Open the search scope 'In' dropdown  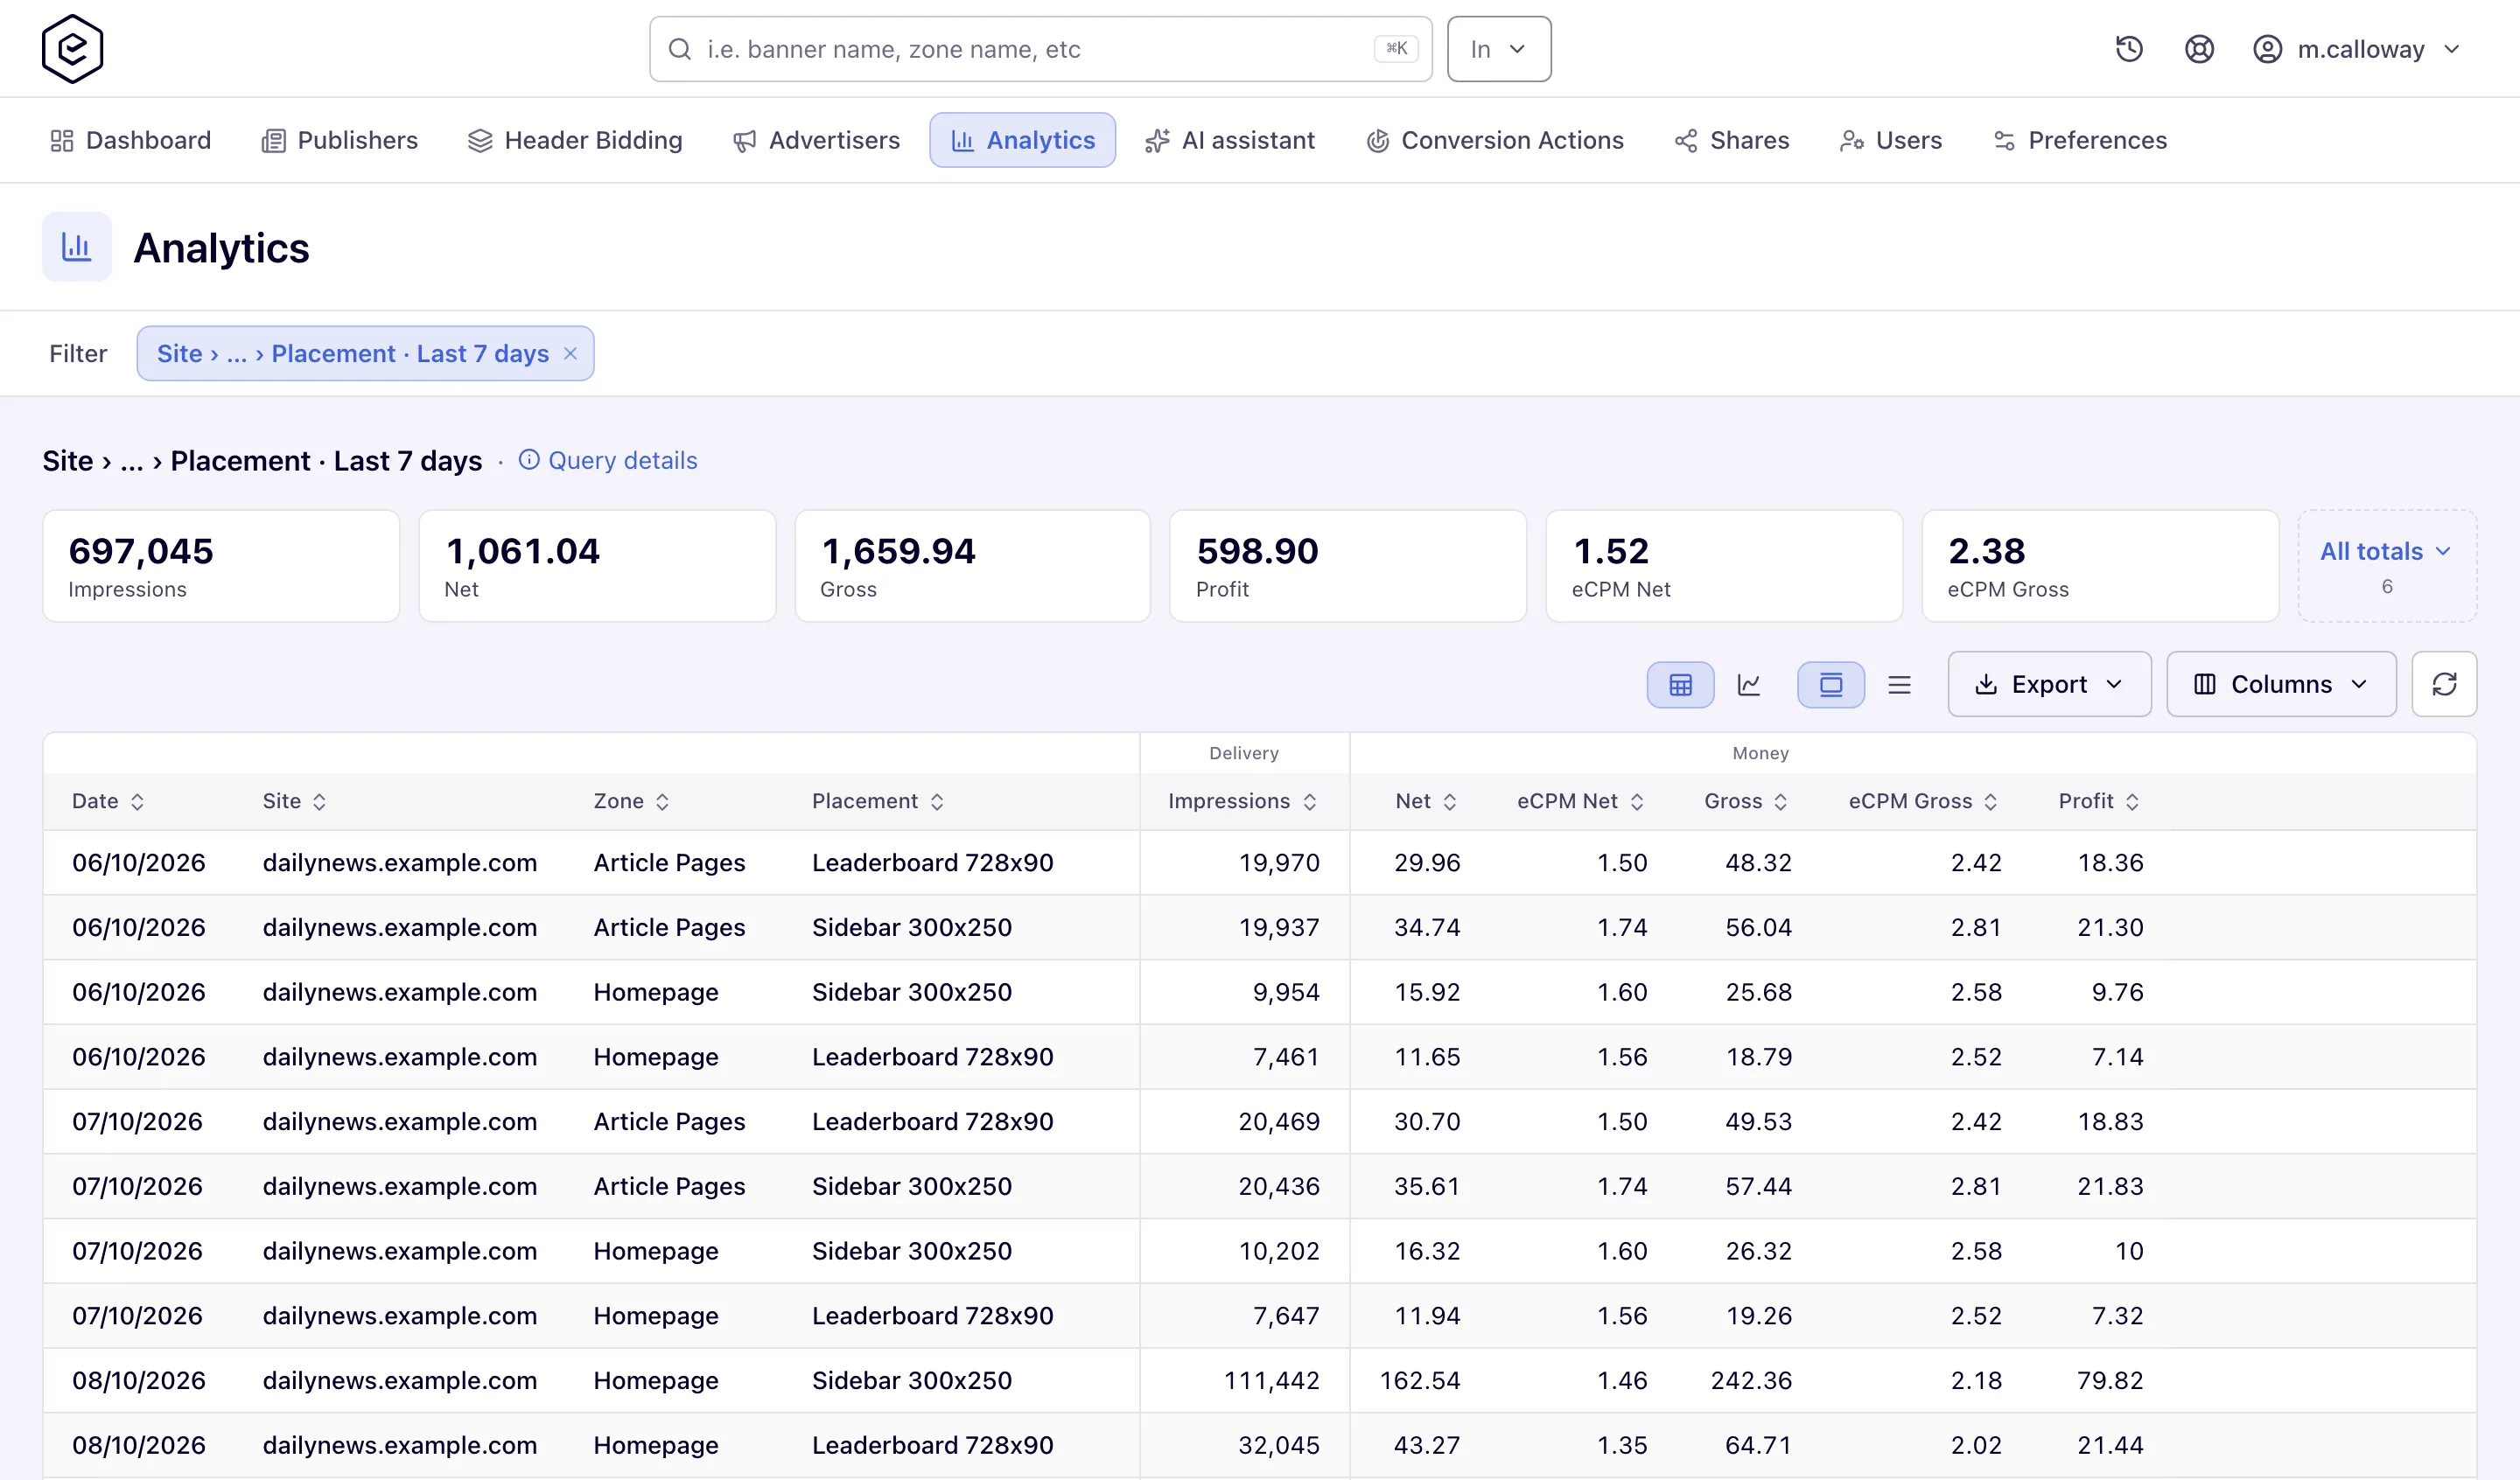(x=1499, y=49)
